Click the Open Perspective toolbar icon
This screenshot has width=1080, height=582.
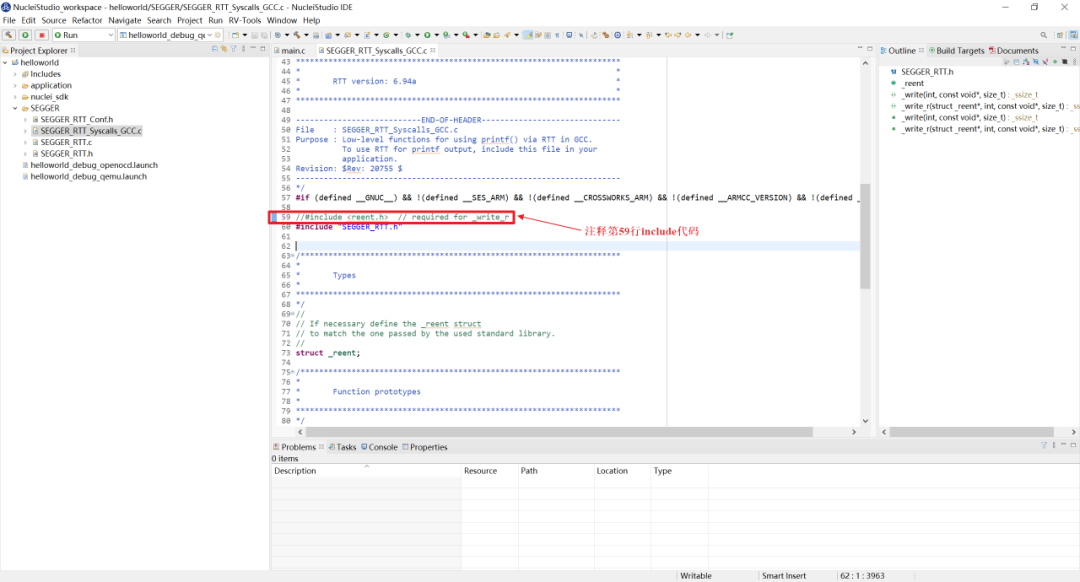coord(1060,35)
